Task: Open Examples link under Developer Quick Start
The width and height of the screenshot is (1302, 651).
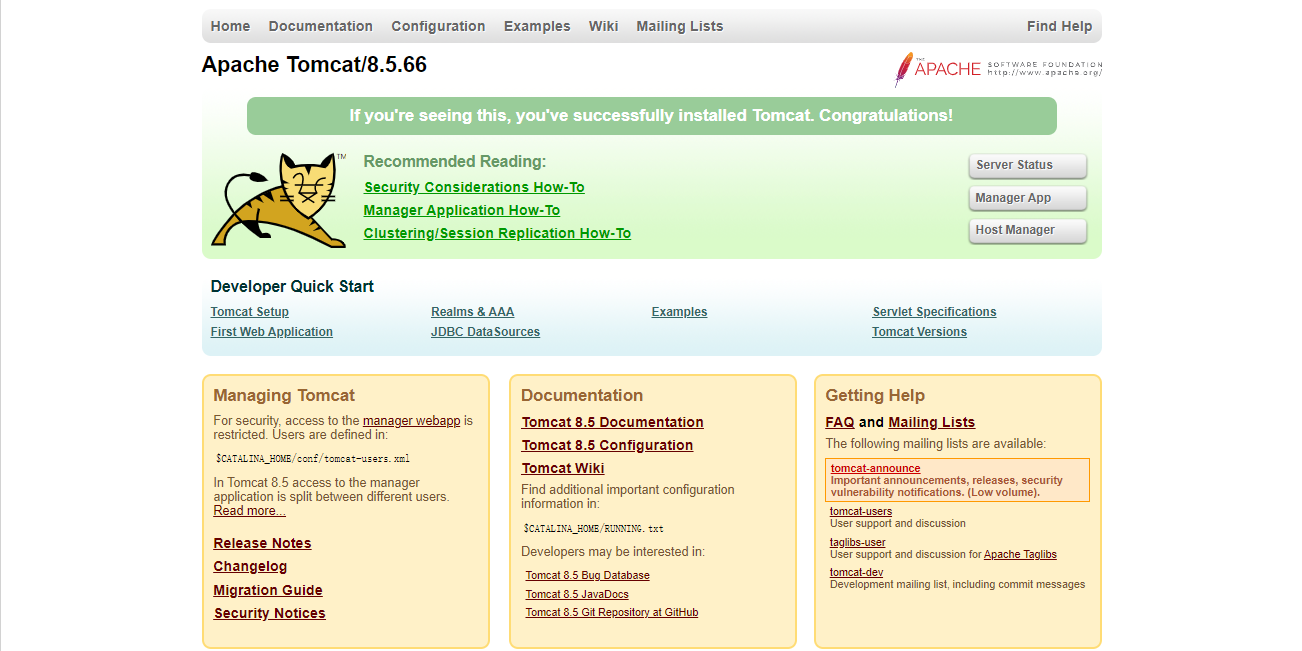Action: point(679,312)
